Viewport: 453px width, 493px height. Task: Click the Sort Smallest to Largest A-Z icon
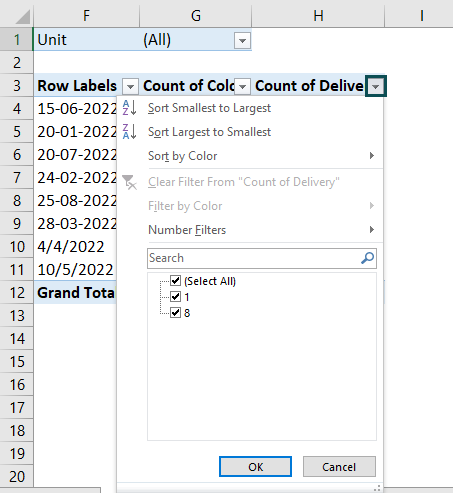point(129,108)
